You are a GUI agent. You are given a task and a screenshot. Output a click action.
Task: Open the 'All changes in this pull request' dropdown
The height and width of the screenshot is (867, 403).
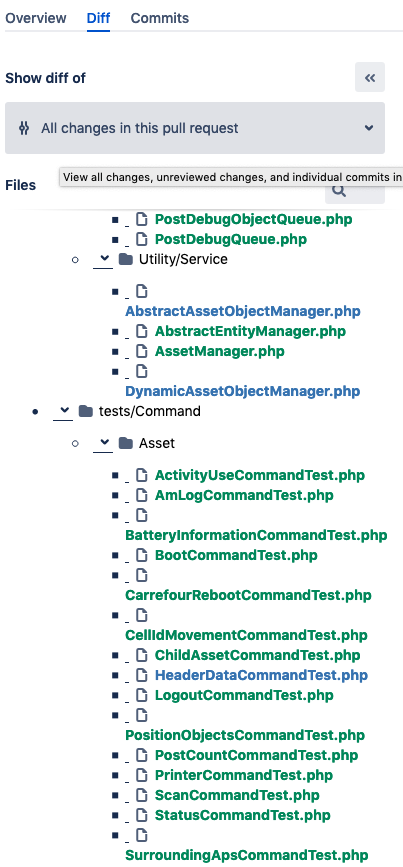(195, 128)
